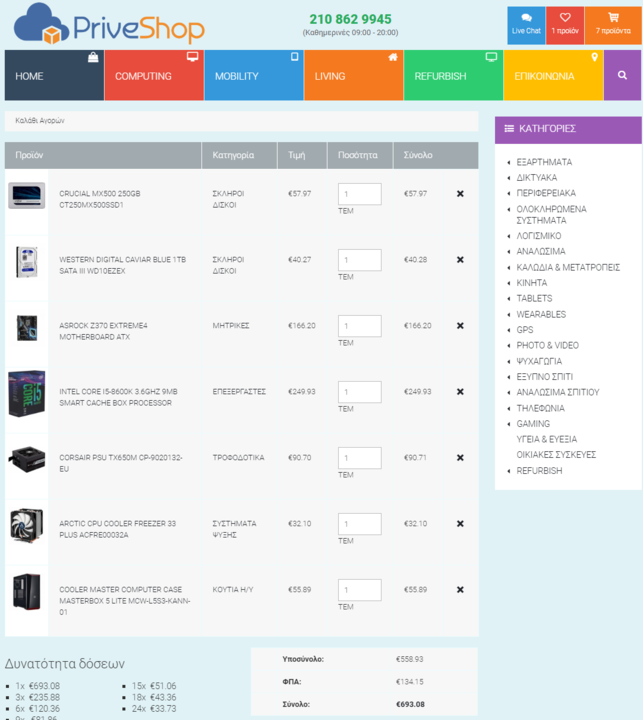
Task: Edit quantity for Intel Core i5-8600K
Action: (x=360, y=392)
